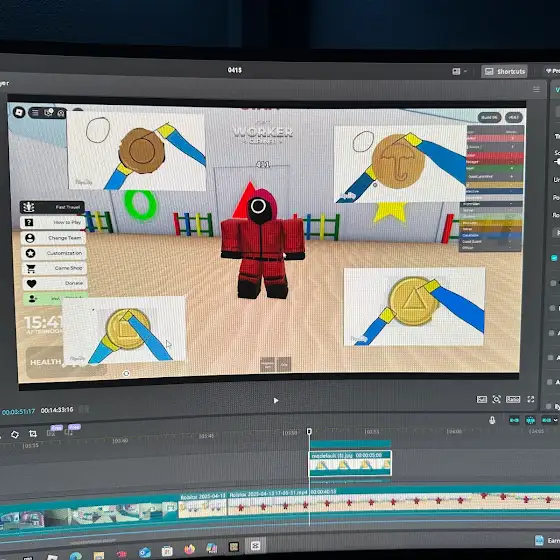This screenshot has width=560, height=560.
Task: Click the current timecode 00:03:51:17
Action: [x=18, y=411]
